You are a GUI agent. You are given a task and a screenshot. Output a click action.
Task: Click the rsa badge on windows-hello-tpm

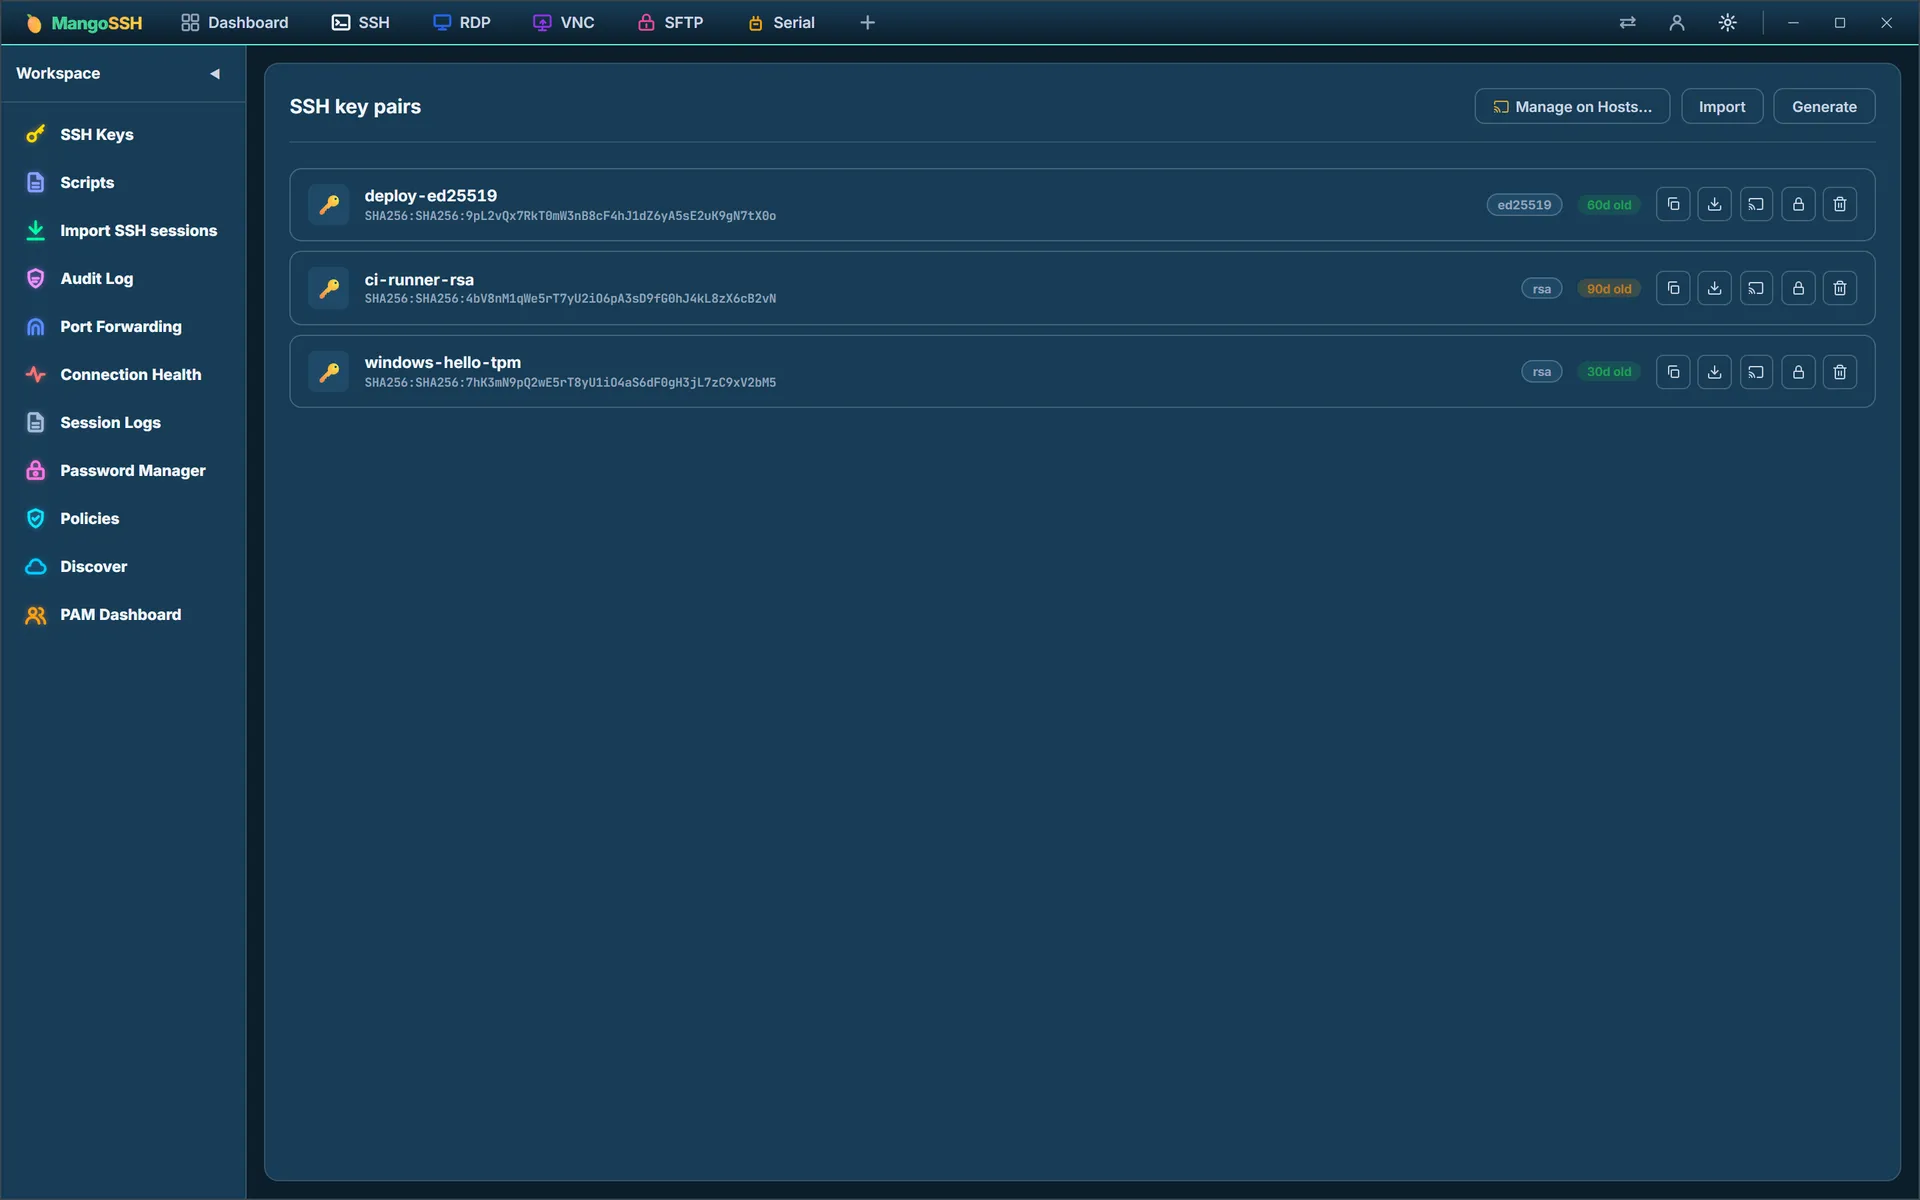click(1542, 372)
